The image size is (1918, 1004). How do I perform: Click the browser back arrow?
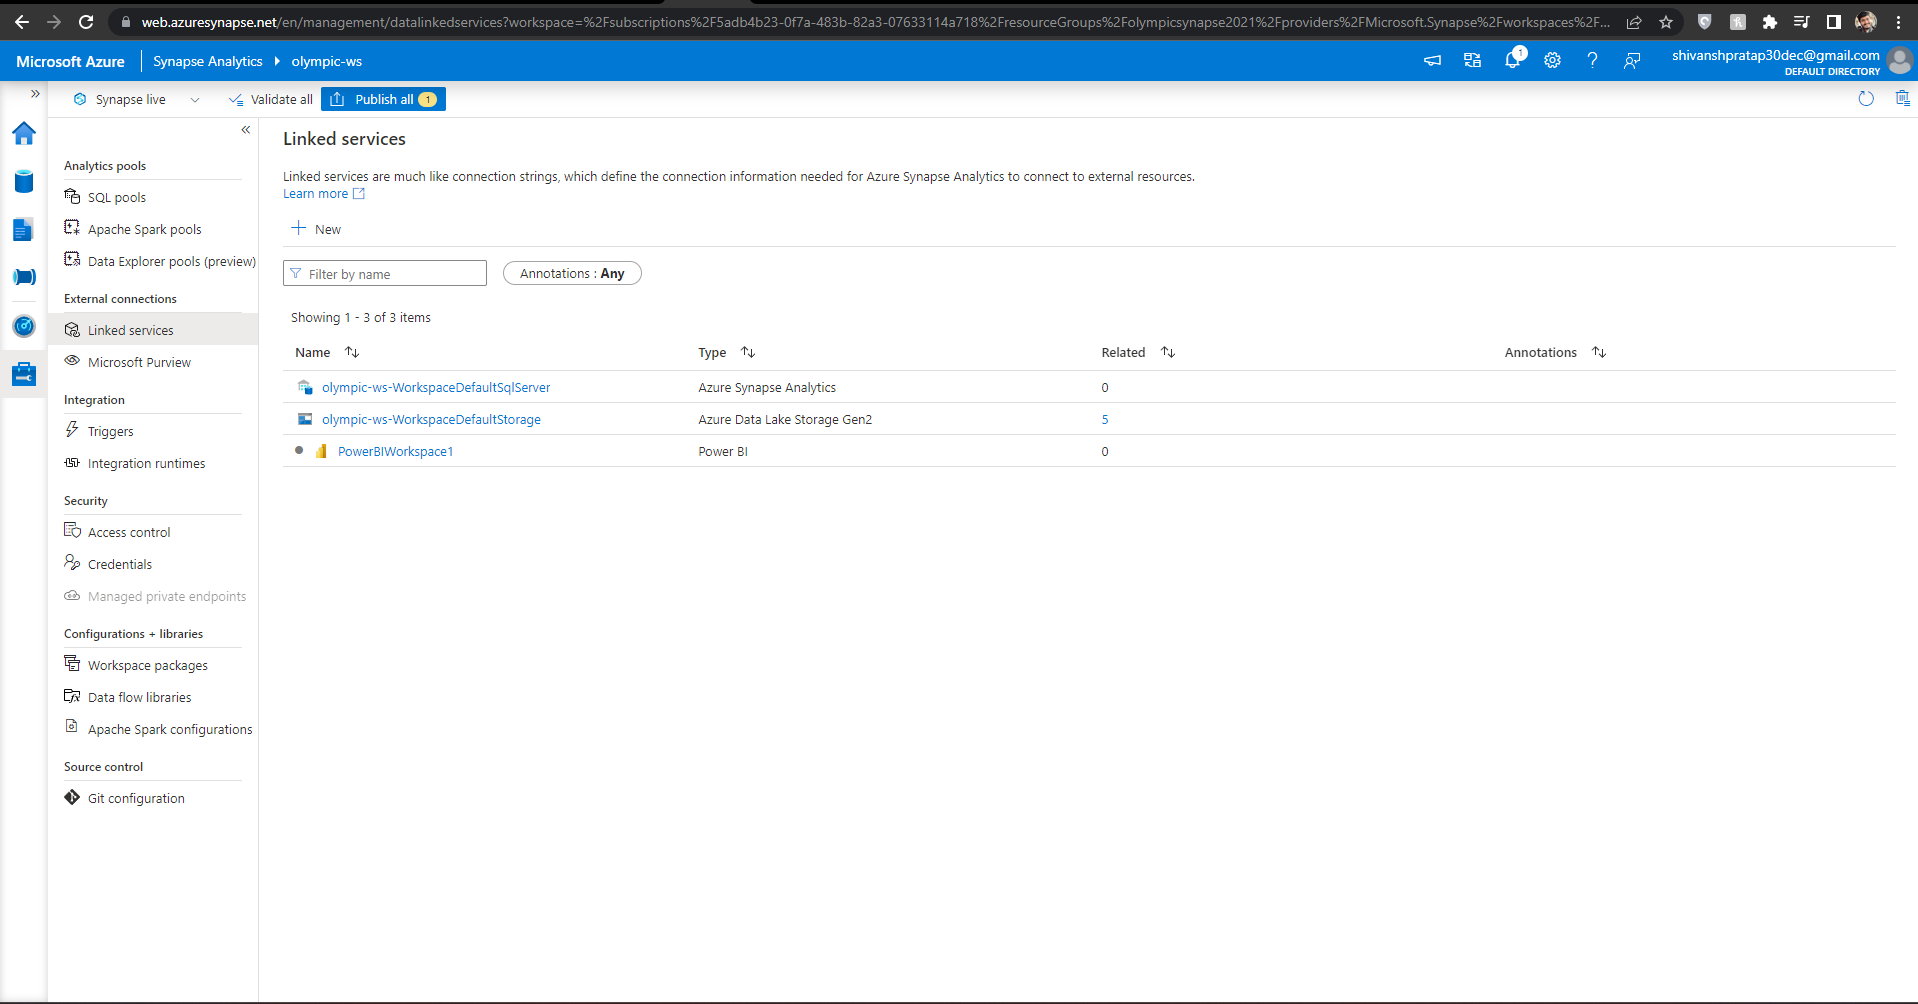pos(22,21)
